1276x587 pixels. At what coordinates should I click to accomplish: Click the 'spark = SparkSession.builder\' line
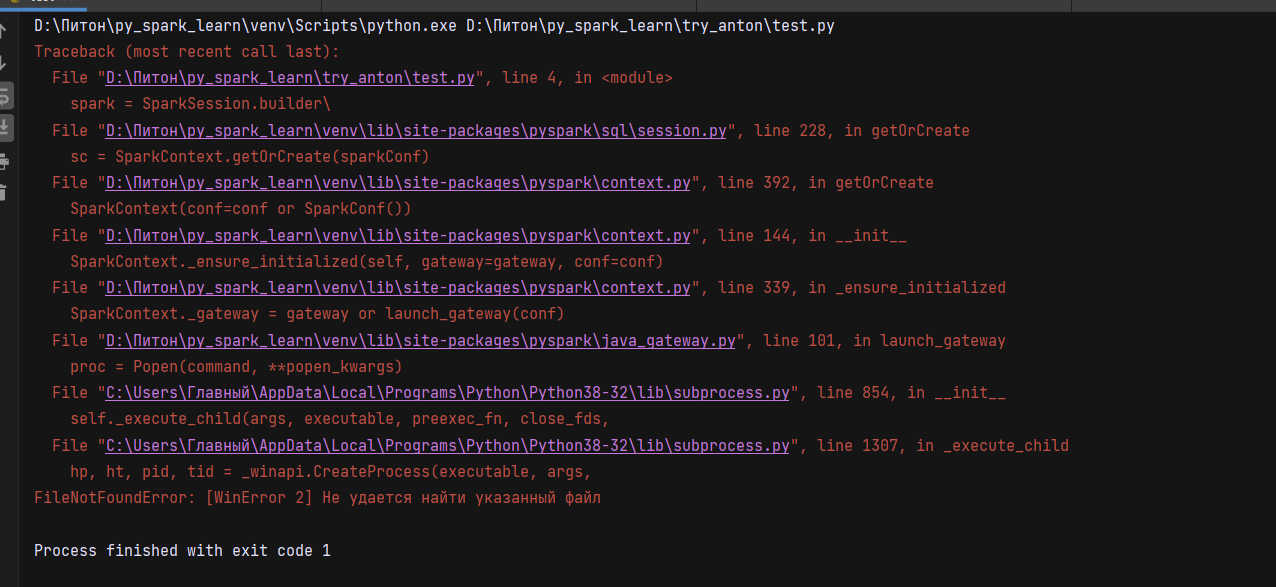click(x=200, y=104)
